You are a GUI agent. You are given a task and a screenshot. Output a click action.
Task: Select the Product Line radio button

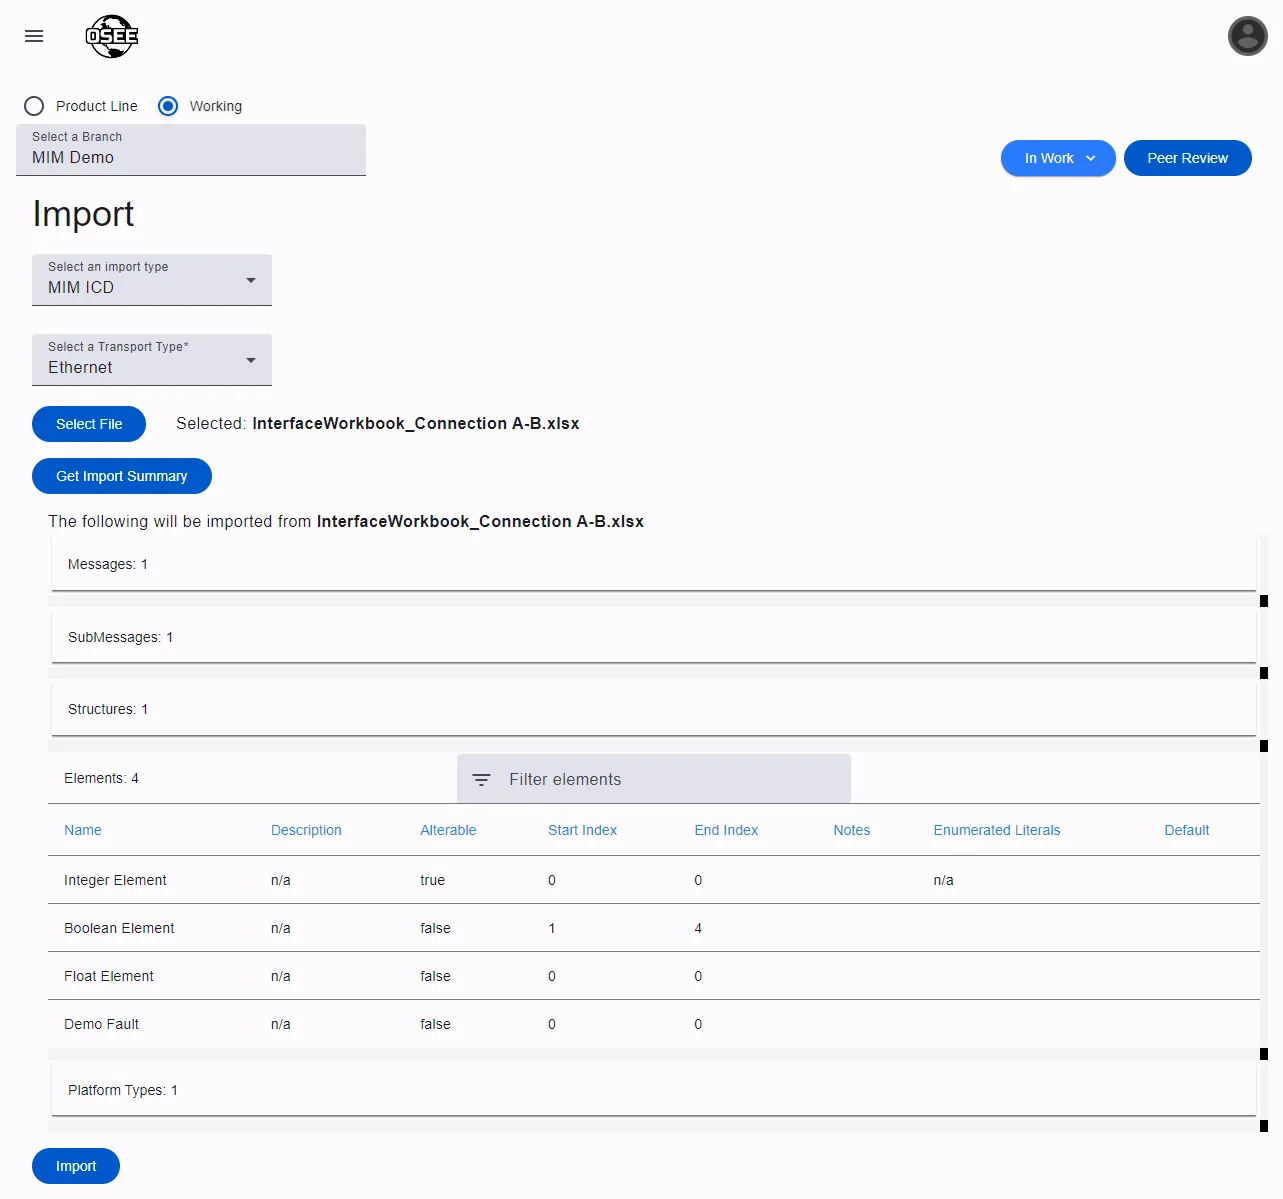coord(34,106)
